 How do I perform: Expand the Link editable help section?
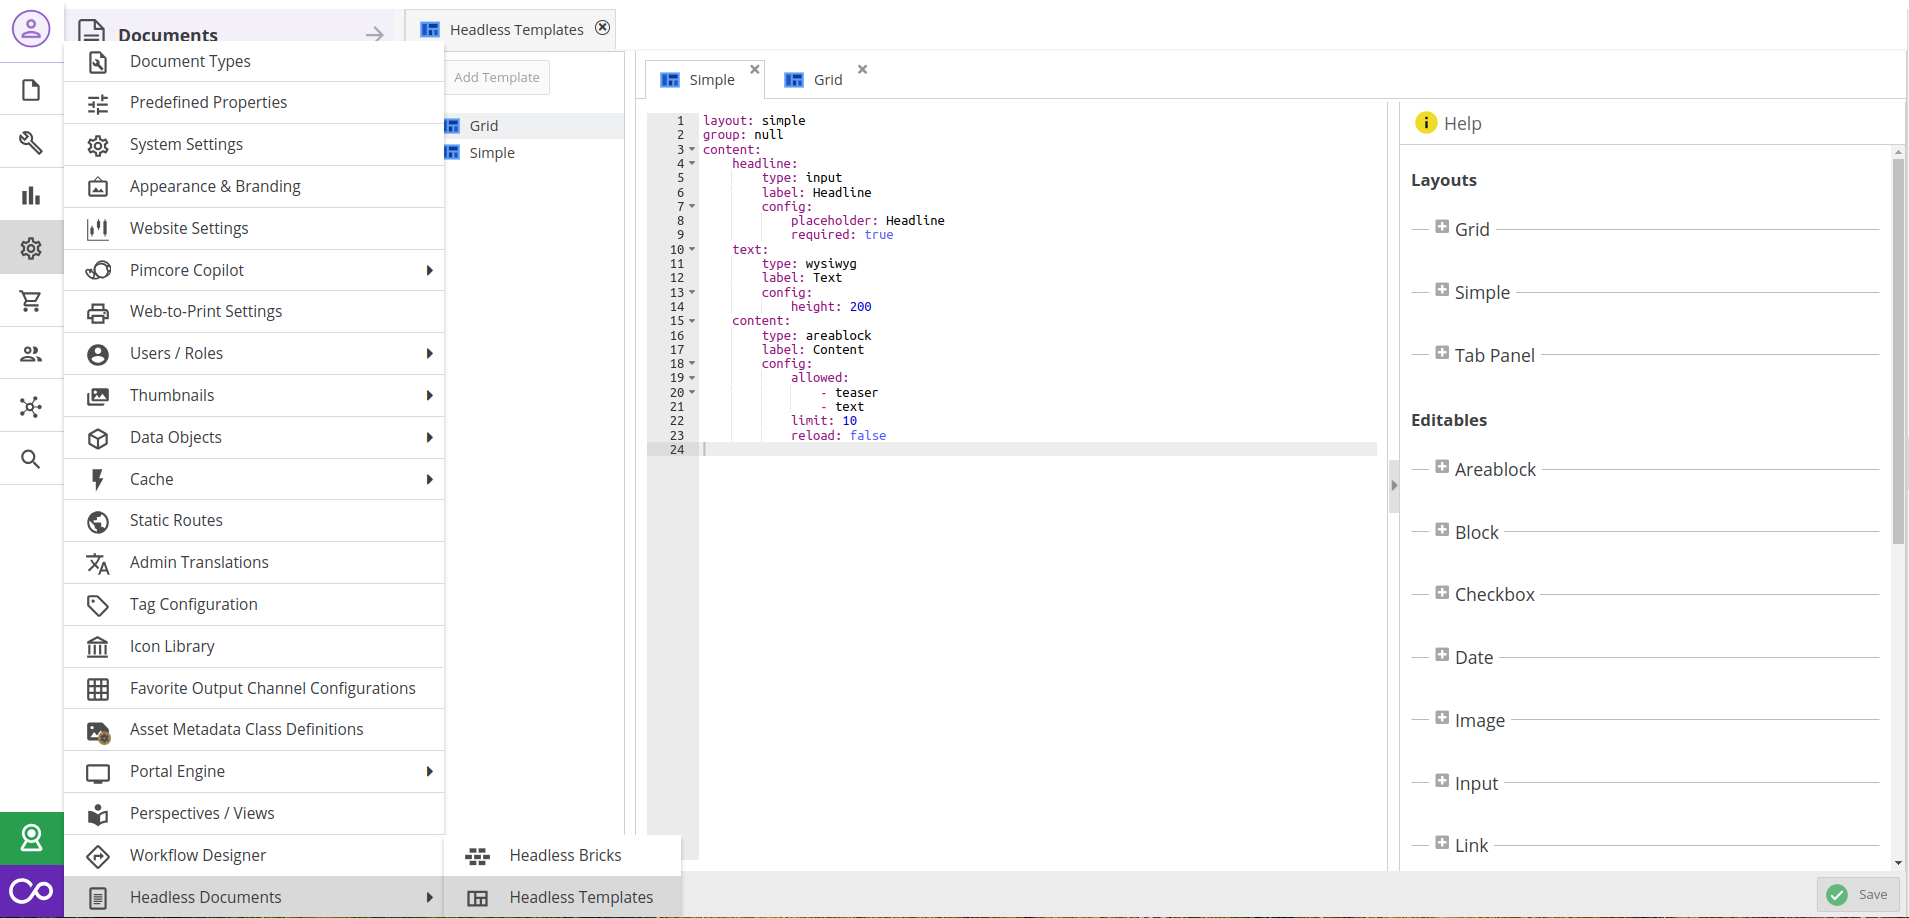coord(1442,843)
